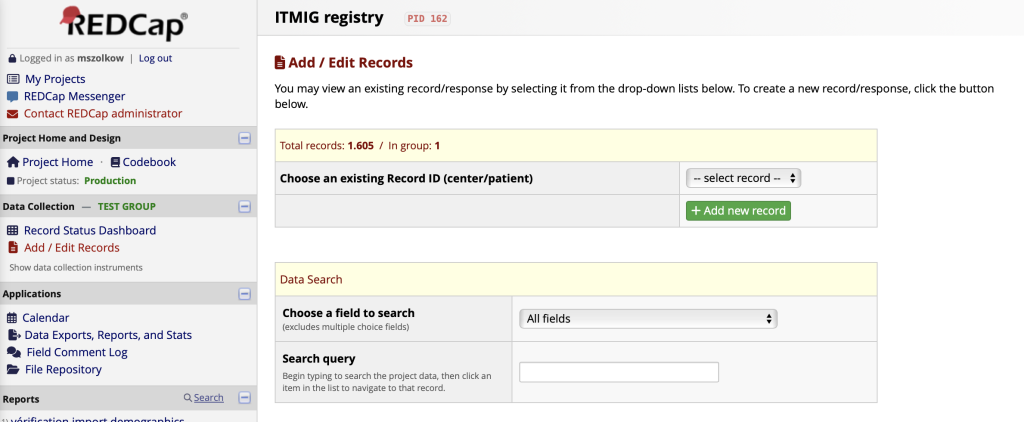Click the Search query text field
The width and height of the screenshot is (1024, 422).
(x=619, y=372)
